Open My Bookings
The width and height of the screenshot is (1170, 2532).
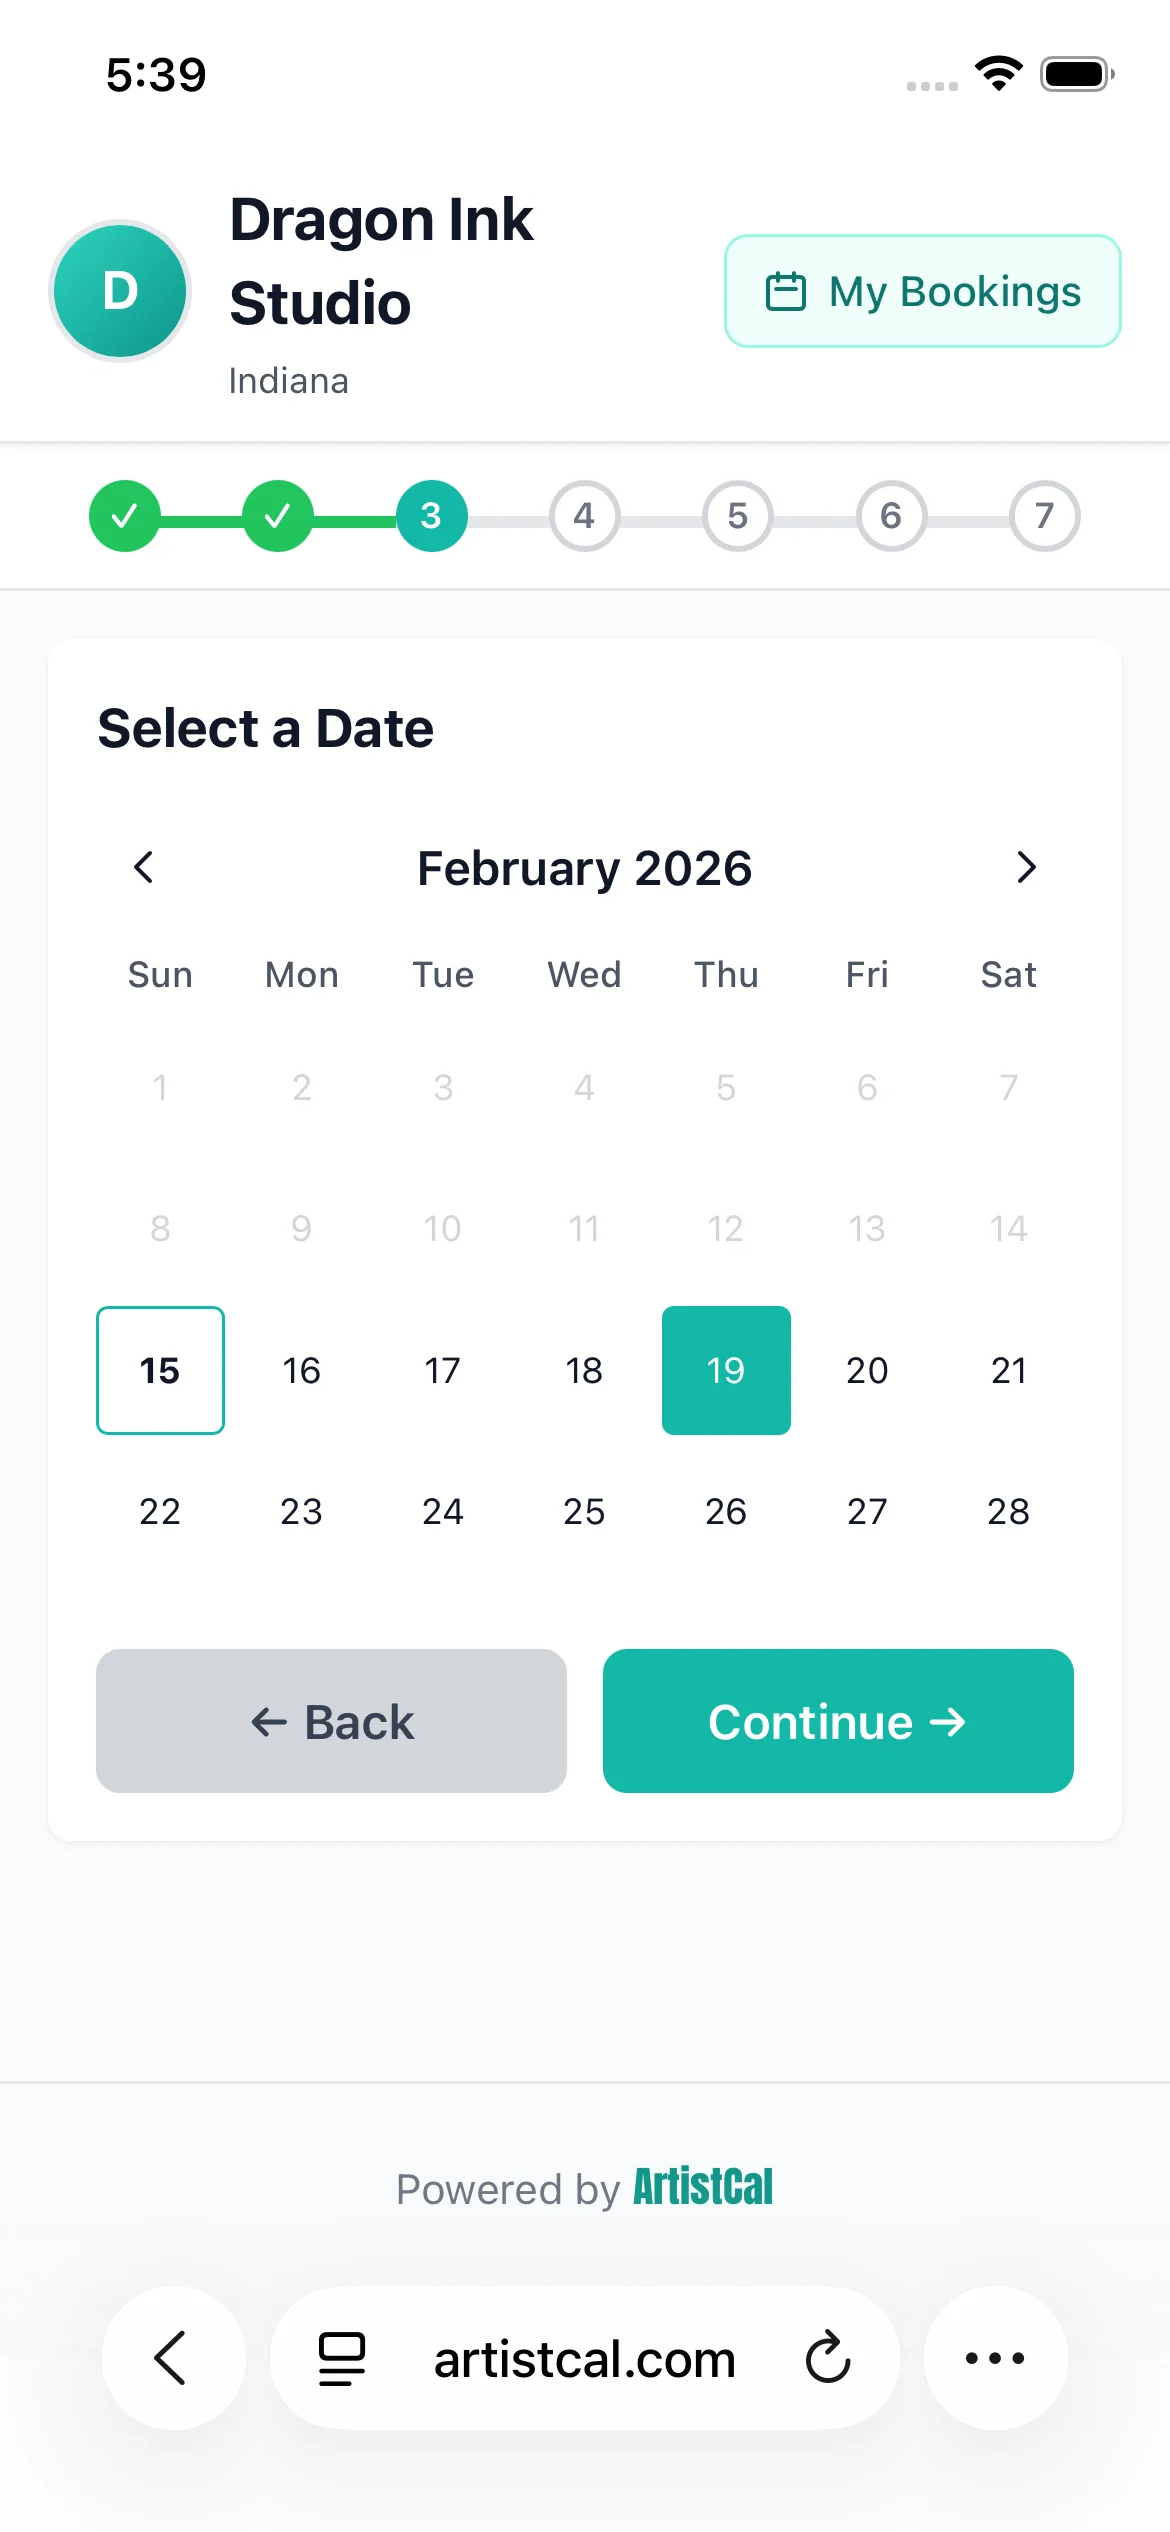[923, 291]
